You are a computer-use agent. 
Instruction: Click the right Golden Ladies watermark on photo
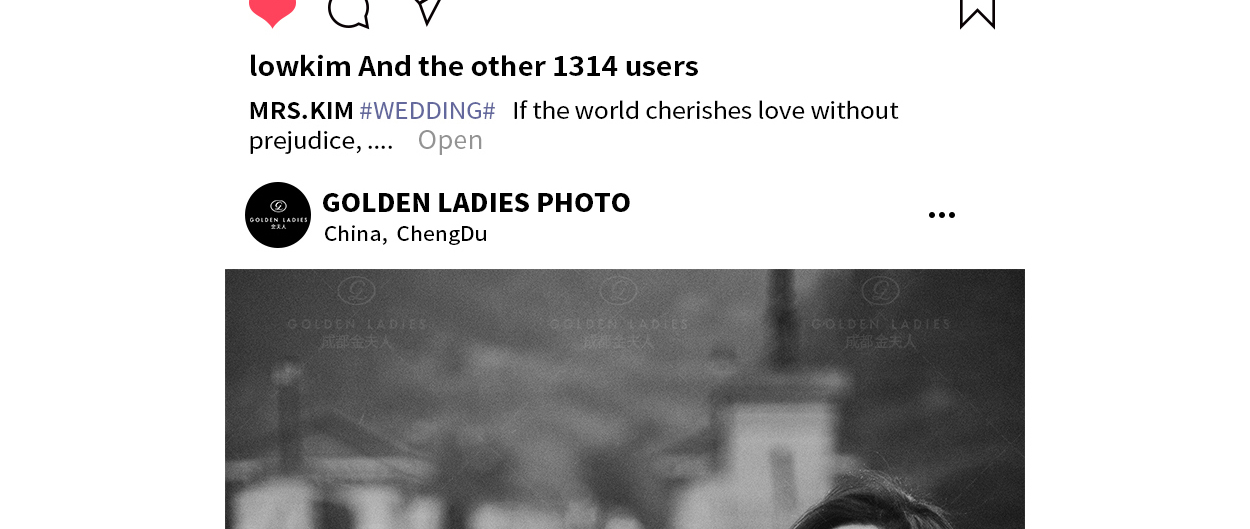click(x=881, y=313)
